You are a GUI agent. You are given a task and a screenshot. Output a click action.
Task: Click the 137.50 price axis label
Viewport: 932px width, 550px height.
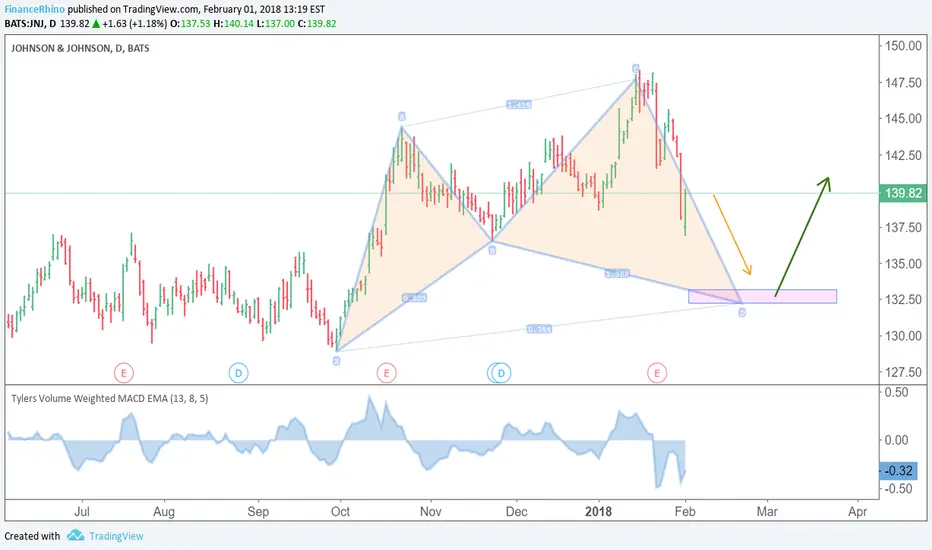pyautogui.click(x=903, y=227)
